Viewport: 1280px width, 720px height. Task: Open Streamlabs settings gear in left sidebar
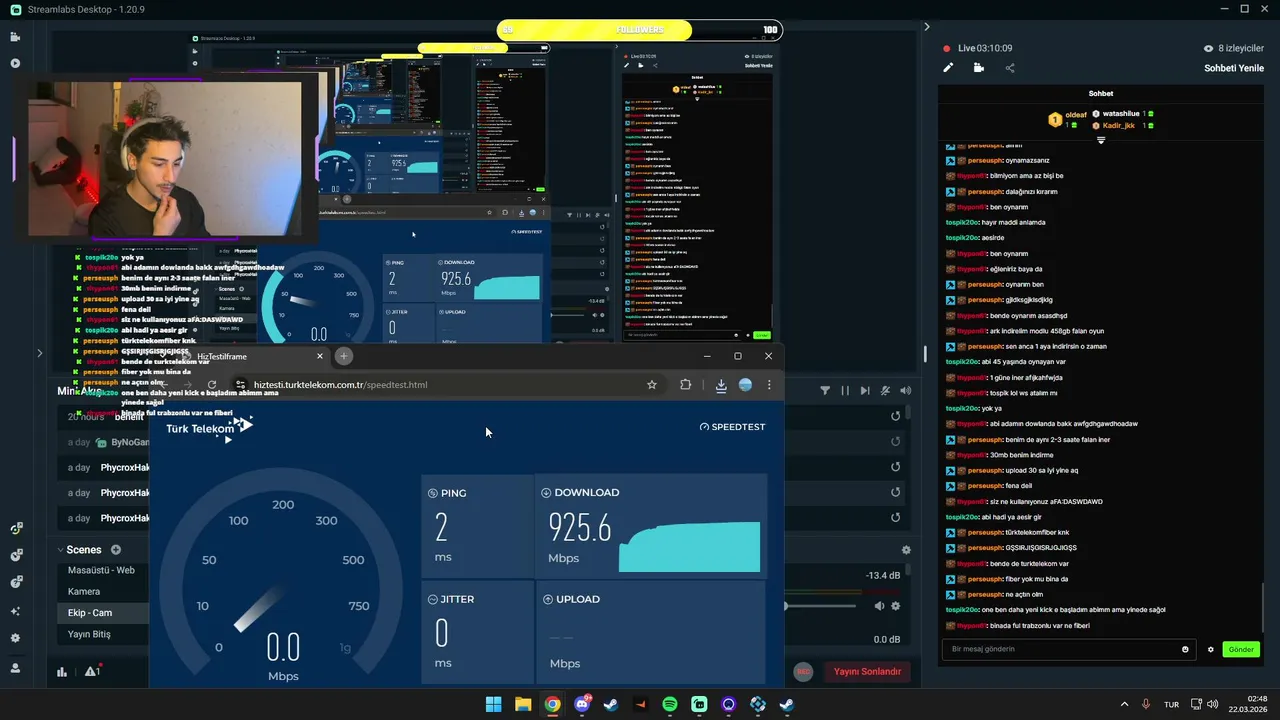(x=15, y=638)
